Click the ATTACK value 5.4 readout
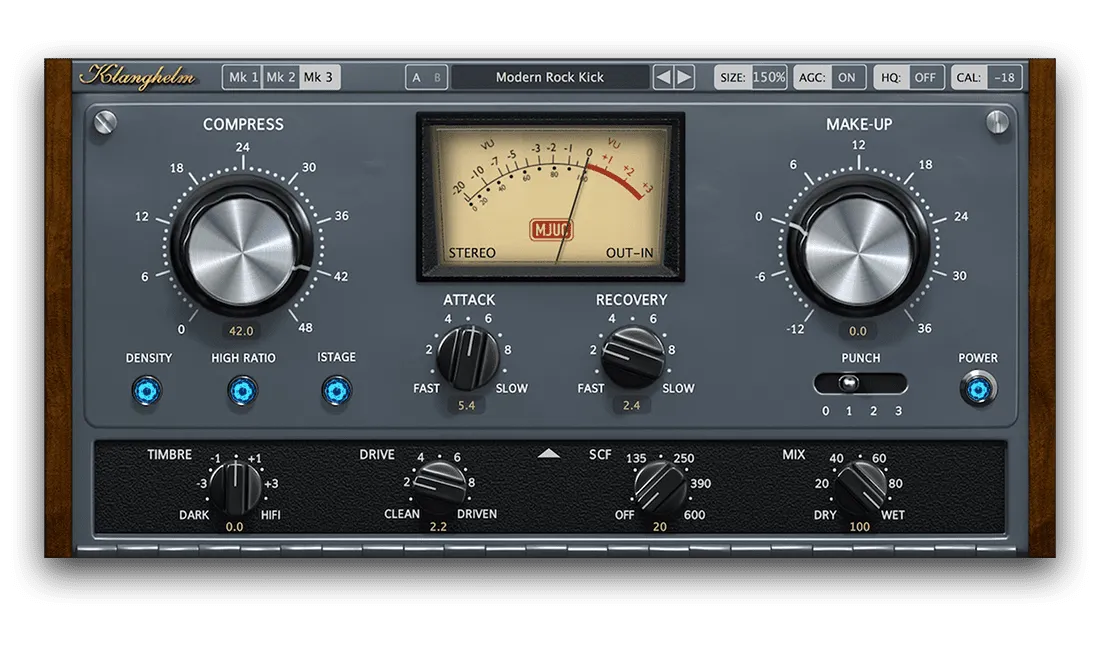 [x=467, y=405]
